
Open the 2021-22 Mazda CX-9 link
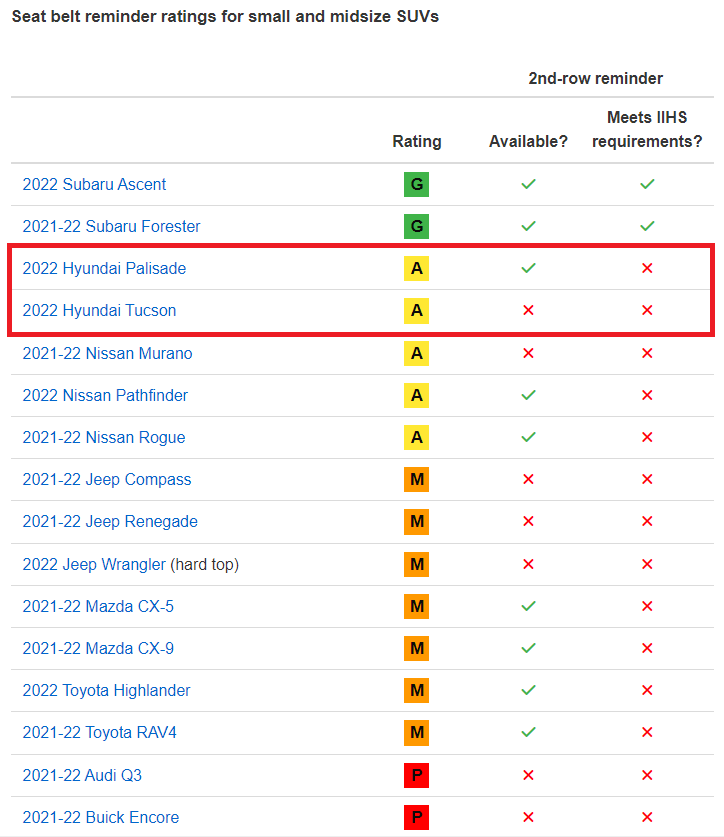click(98, 648)
